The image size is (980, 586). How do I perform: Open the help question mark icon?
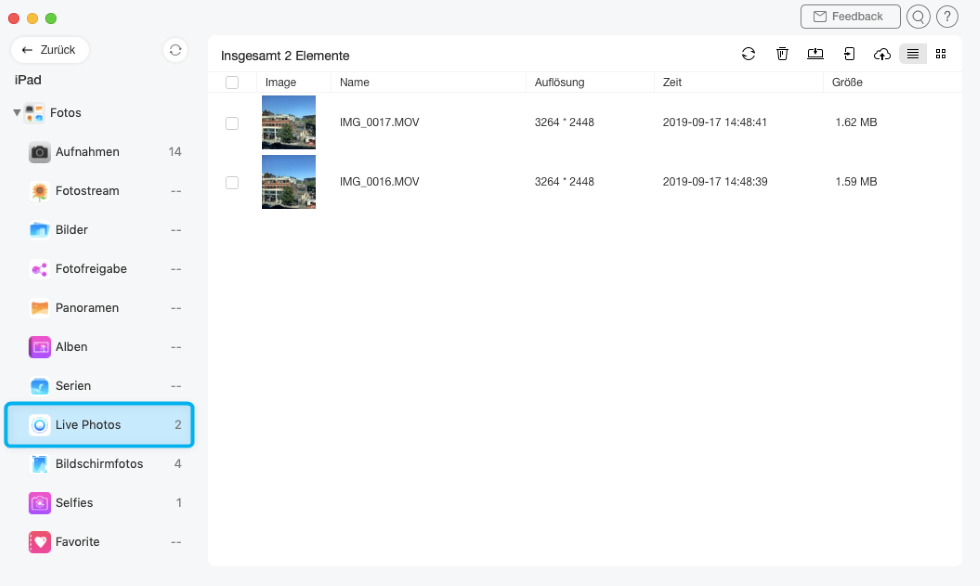click(x=947, y=17)
